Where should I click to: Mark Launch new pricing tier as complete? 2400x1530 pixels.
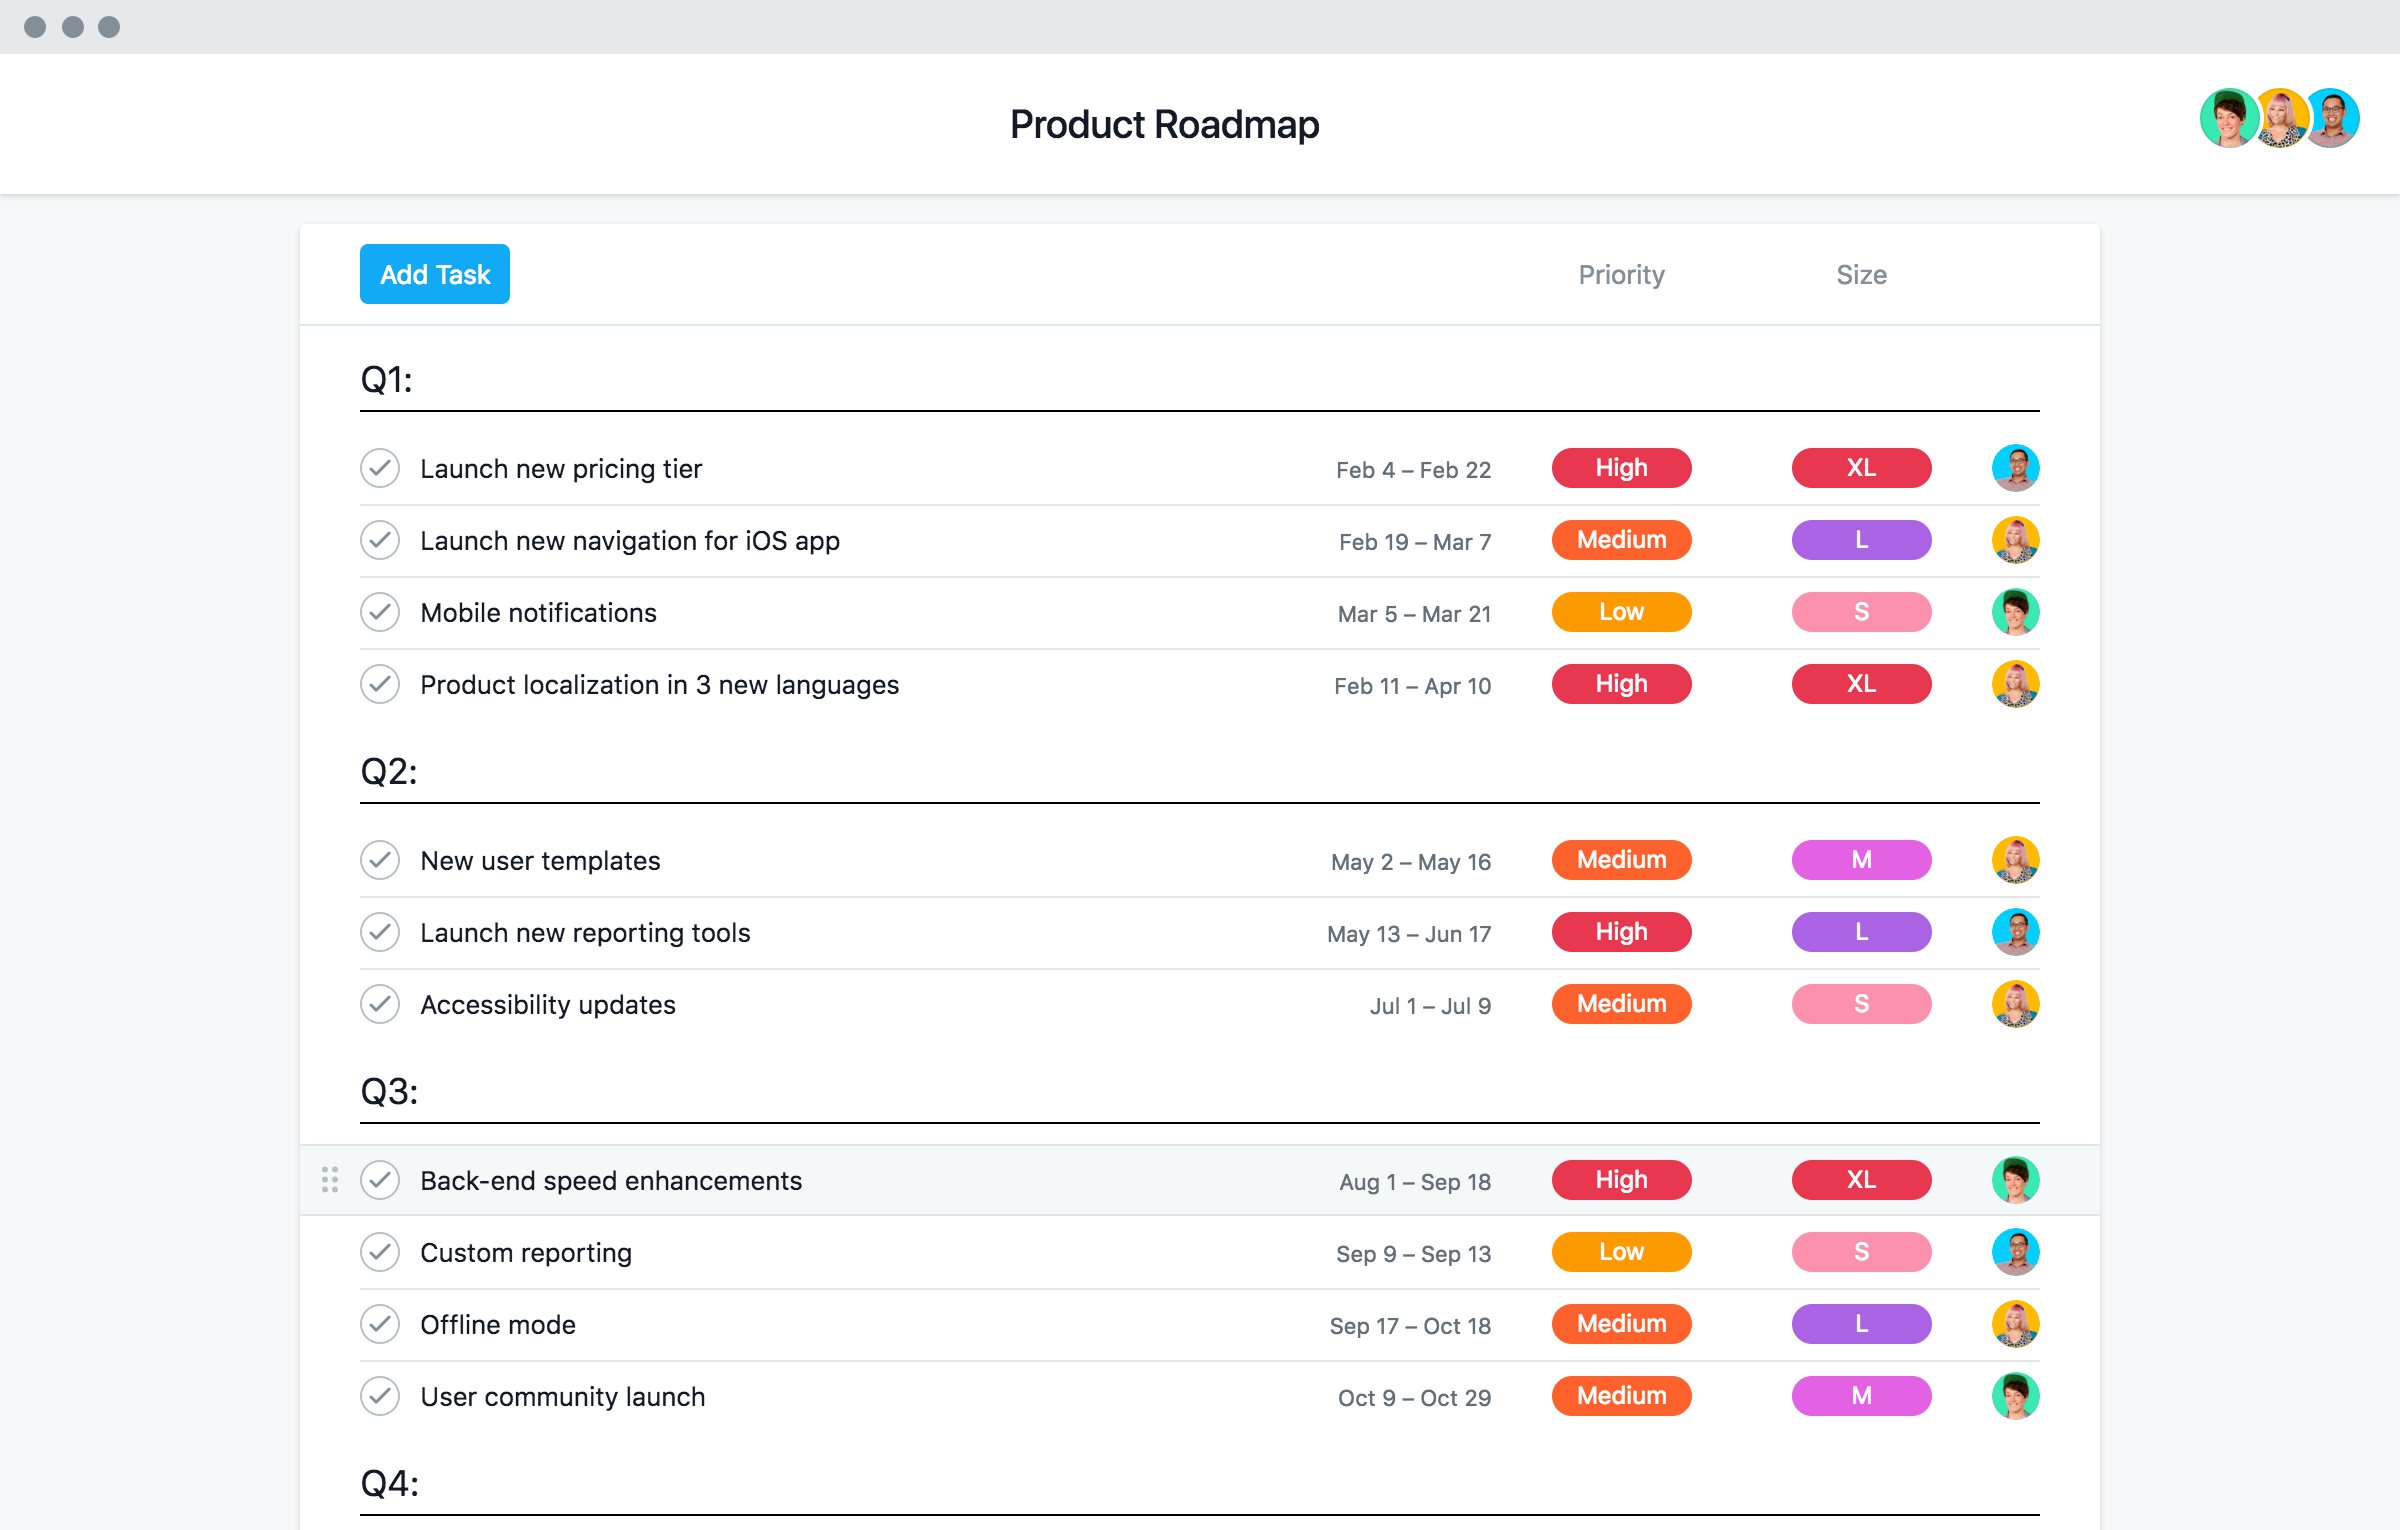(x=380, y=467)
